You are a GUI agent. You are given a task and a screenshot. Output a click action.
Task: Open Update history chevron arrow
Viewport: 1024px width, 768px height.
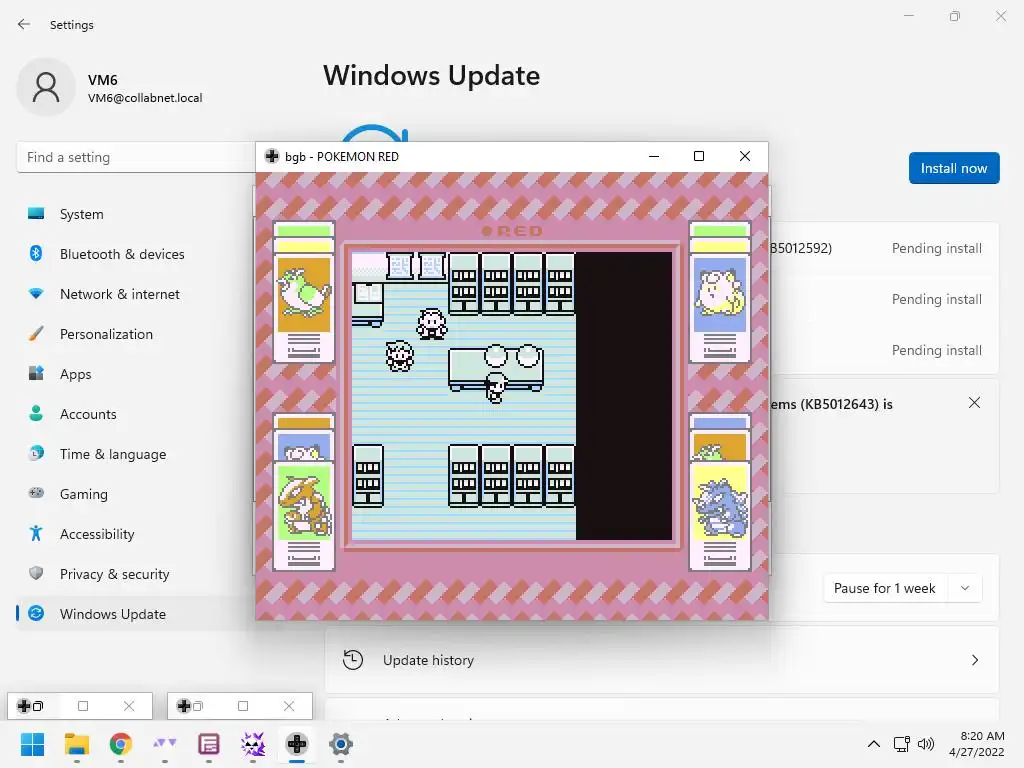(974, 660)
